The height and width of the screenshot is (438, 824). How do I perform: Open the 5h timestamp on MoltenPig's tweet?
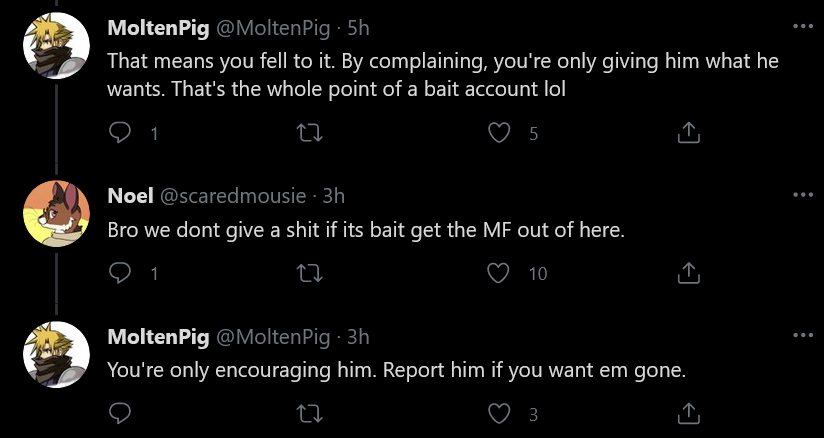point(358,28)
